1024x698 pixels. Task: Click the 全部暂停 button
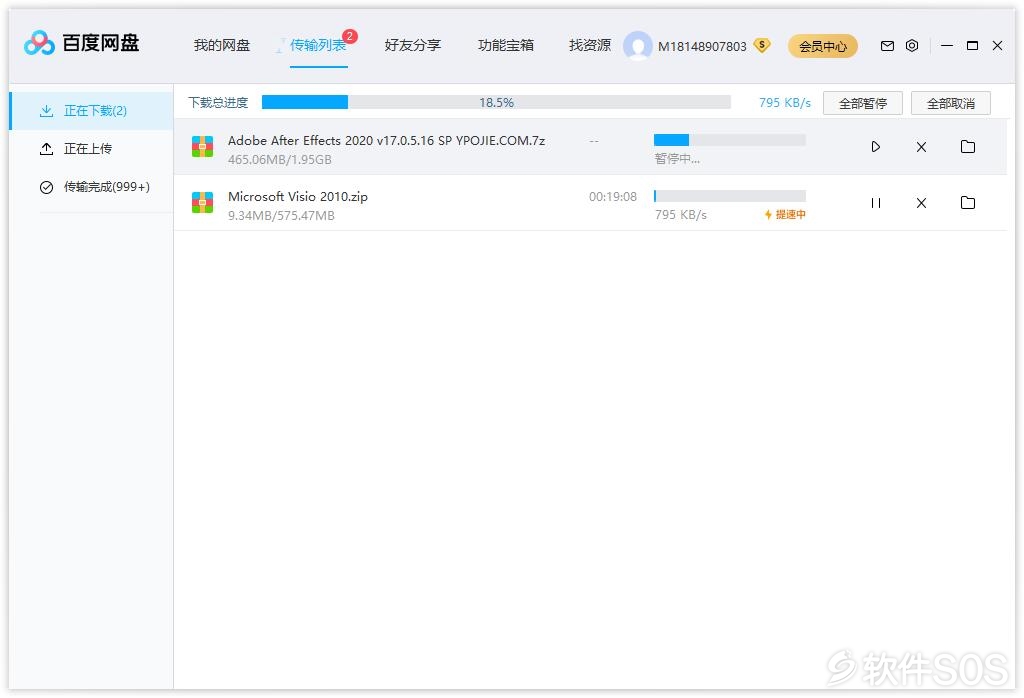click(x=863, y=103)
